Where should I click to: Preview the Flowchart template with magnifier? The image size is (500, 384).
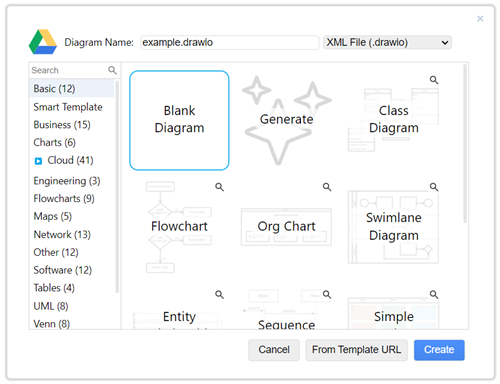219,187
